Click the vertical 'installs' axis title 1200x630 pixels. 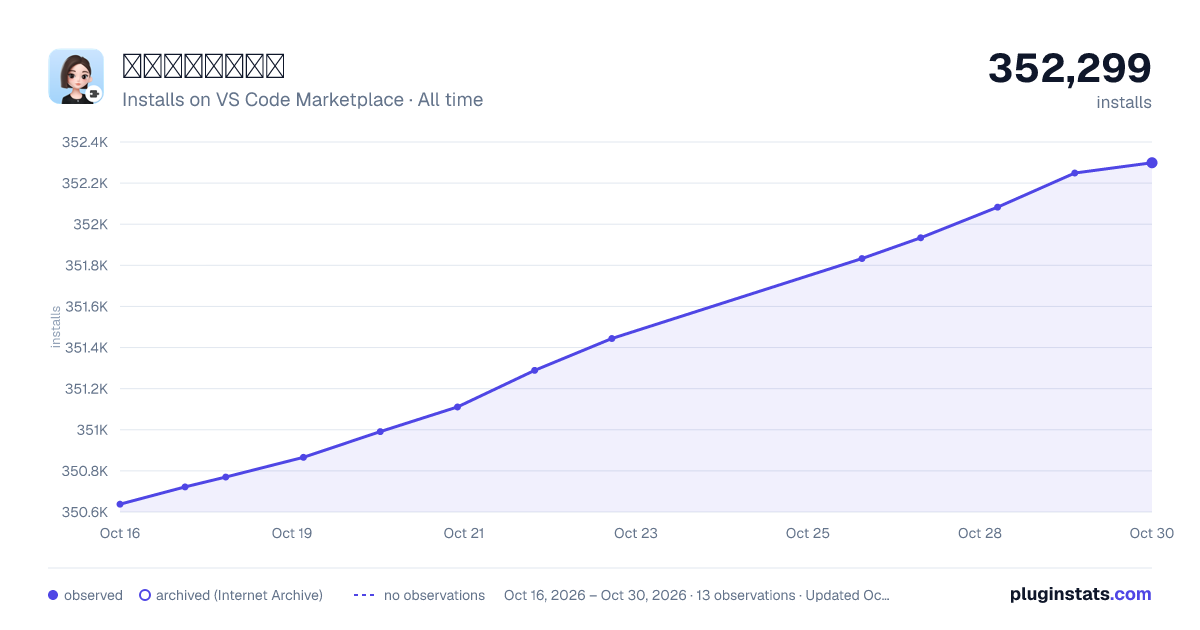click(x=56, y=327)
